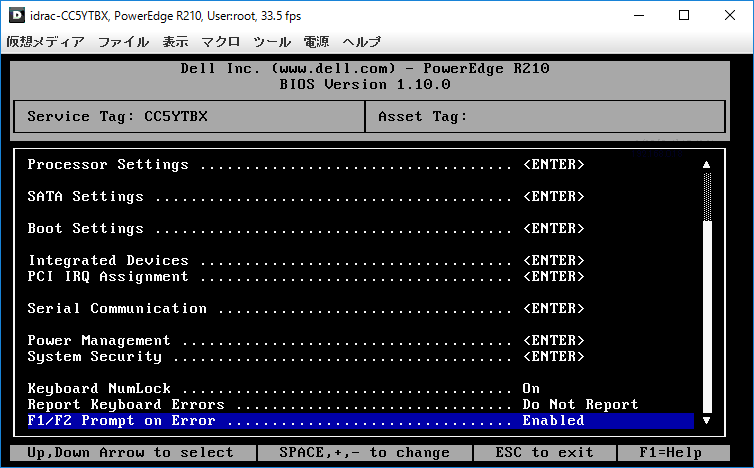Click the iDRAC console window icon

(17, 15)
